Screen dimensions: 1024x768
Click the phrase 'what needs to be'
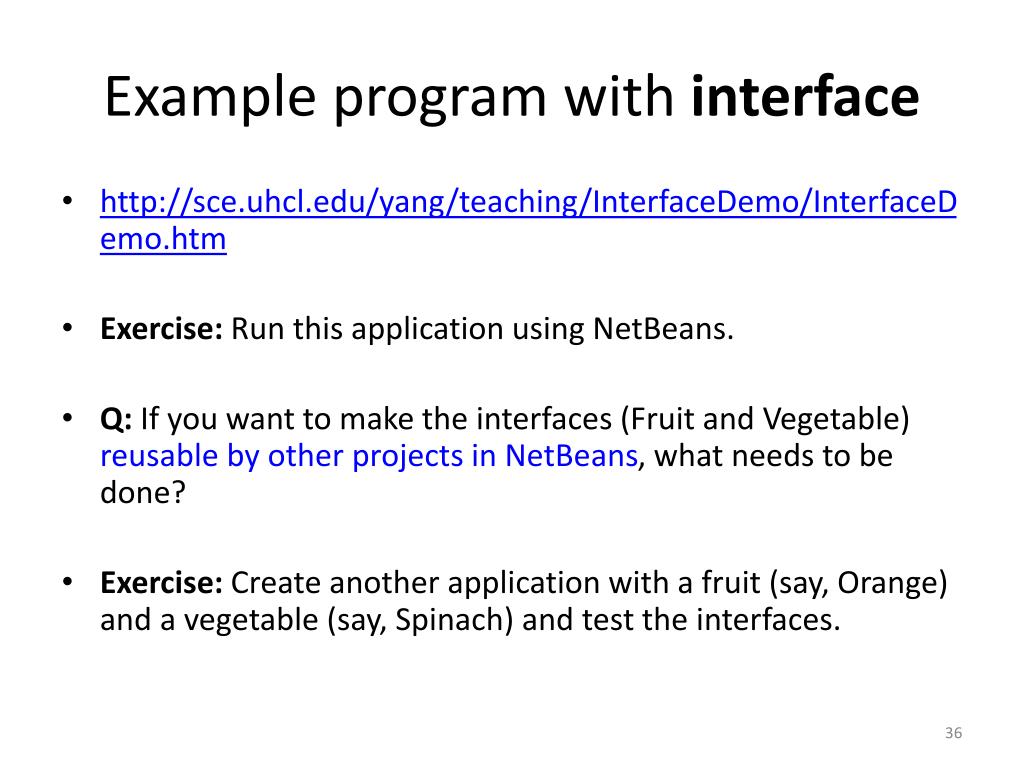point(773,456)
